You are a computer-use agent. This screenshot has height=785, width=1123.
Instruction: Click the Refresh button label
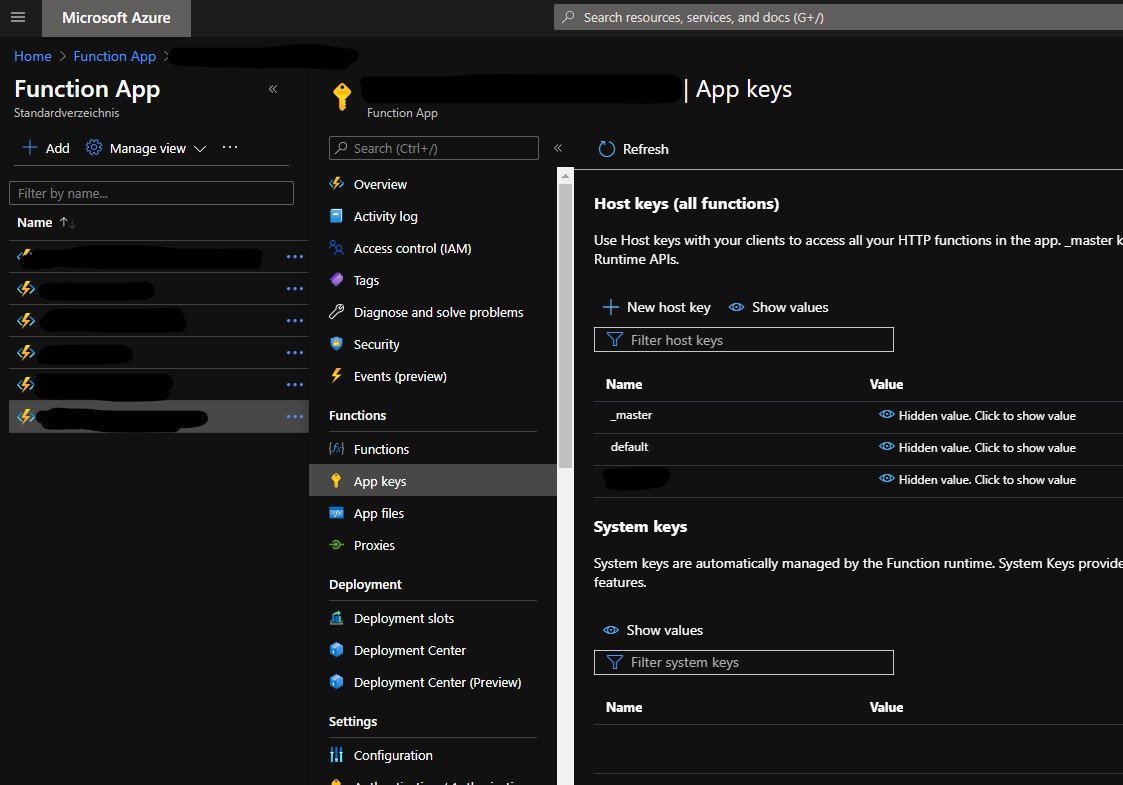[x=645, y=149]
